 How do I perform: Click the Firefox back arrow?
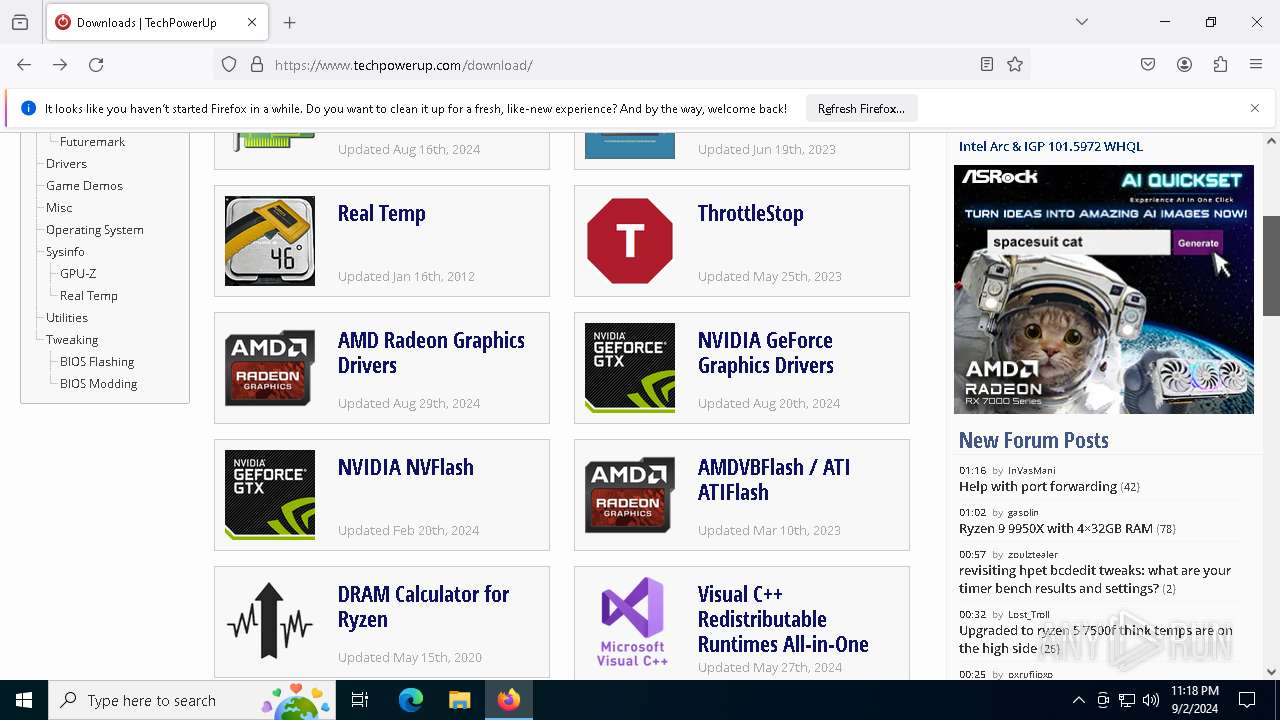(24, 65)
